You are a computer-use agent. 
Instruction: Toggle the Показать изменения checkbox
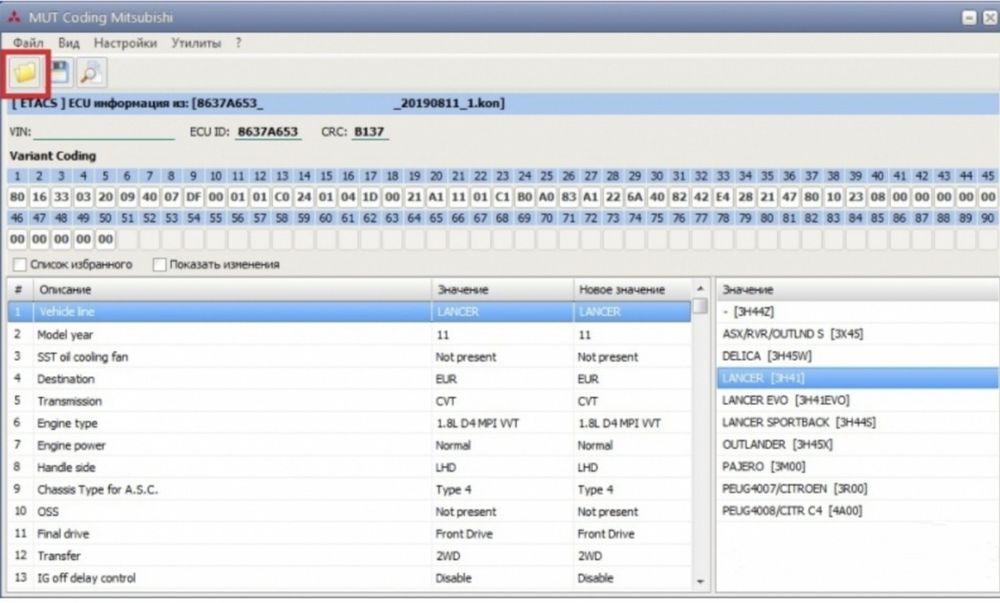click(159, 265)
